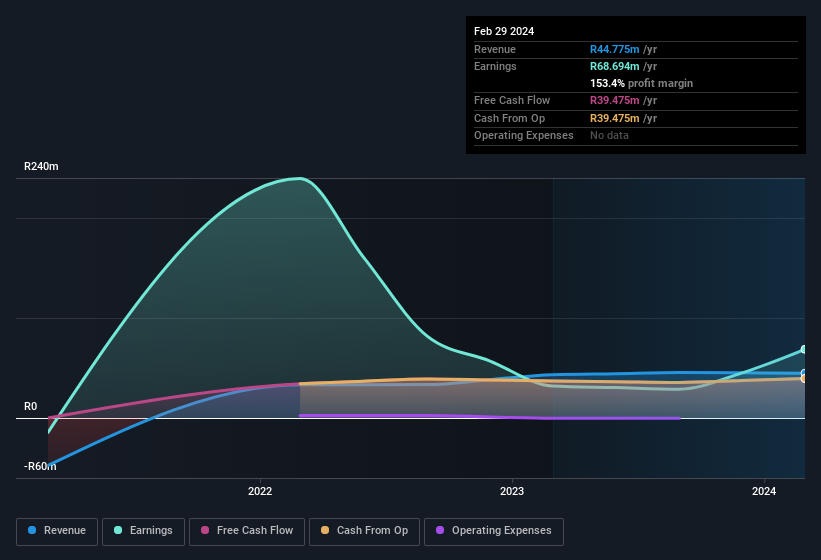Click the Operating Expenses row label in tooltip

[x=524, y=136]
